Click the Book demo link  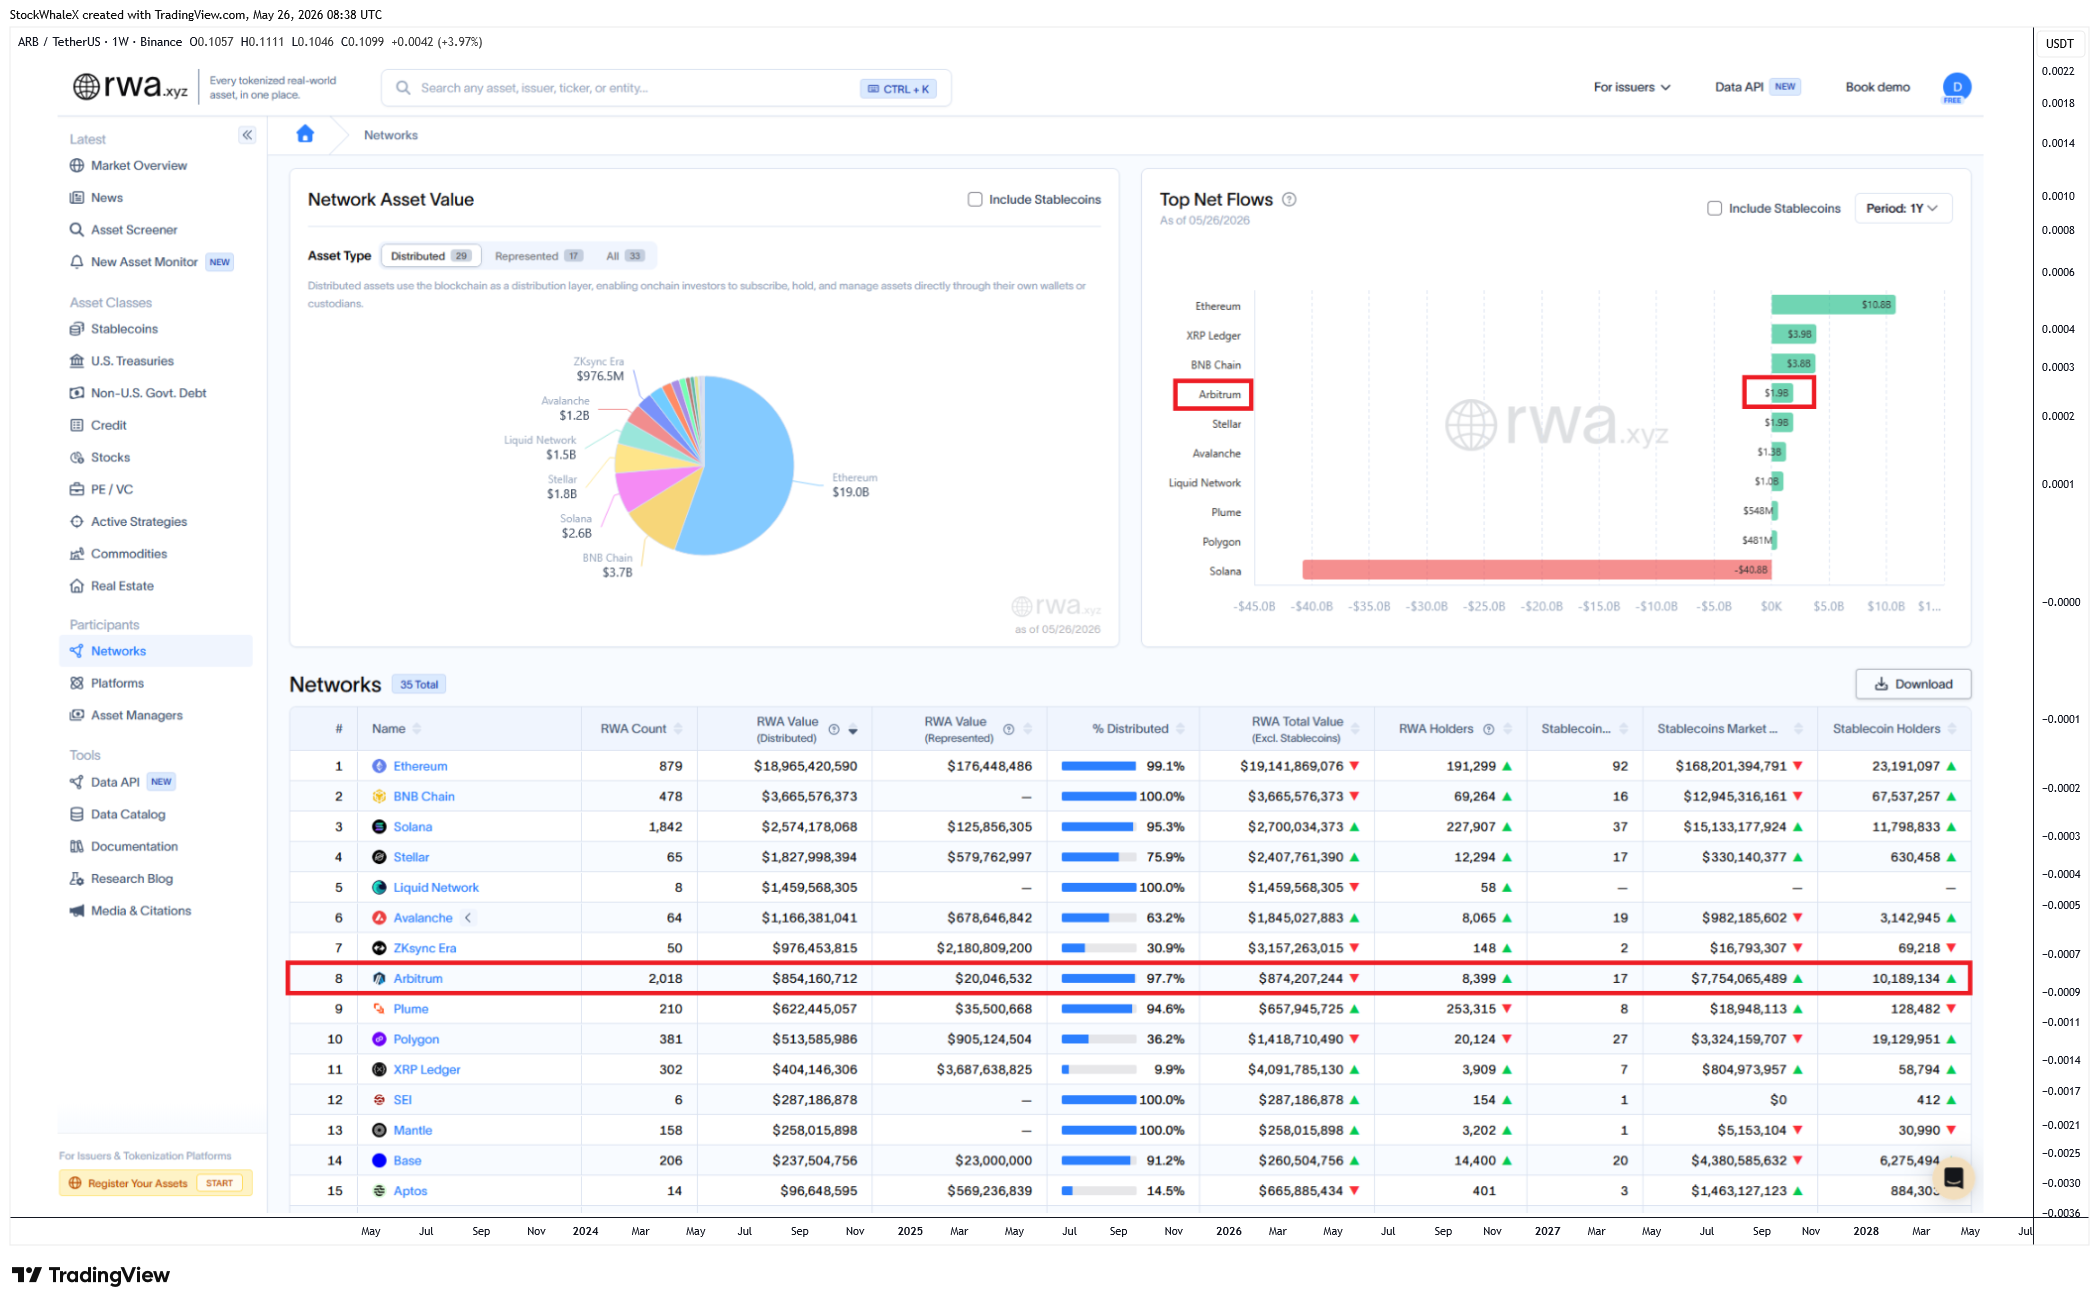coord(1877,87)
